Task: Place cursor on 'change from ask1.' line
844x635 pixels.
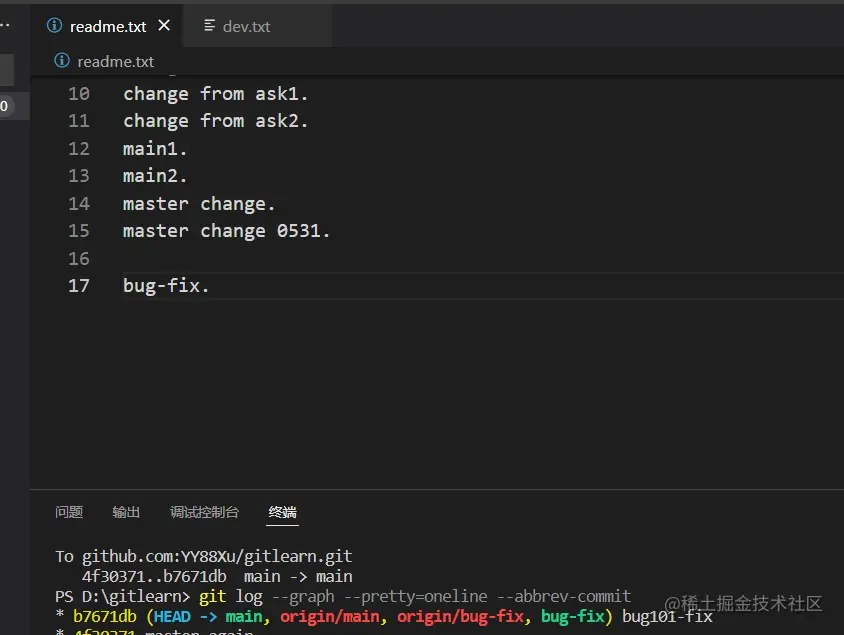Action: click(x=215, y=94)
